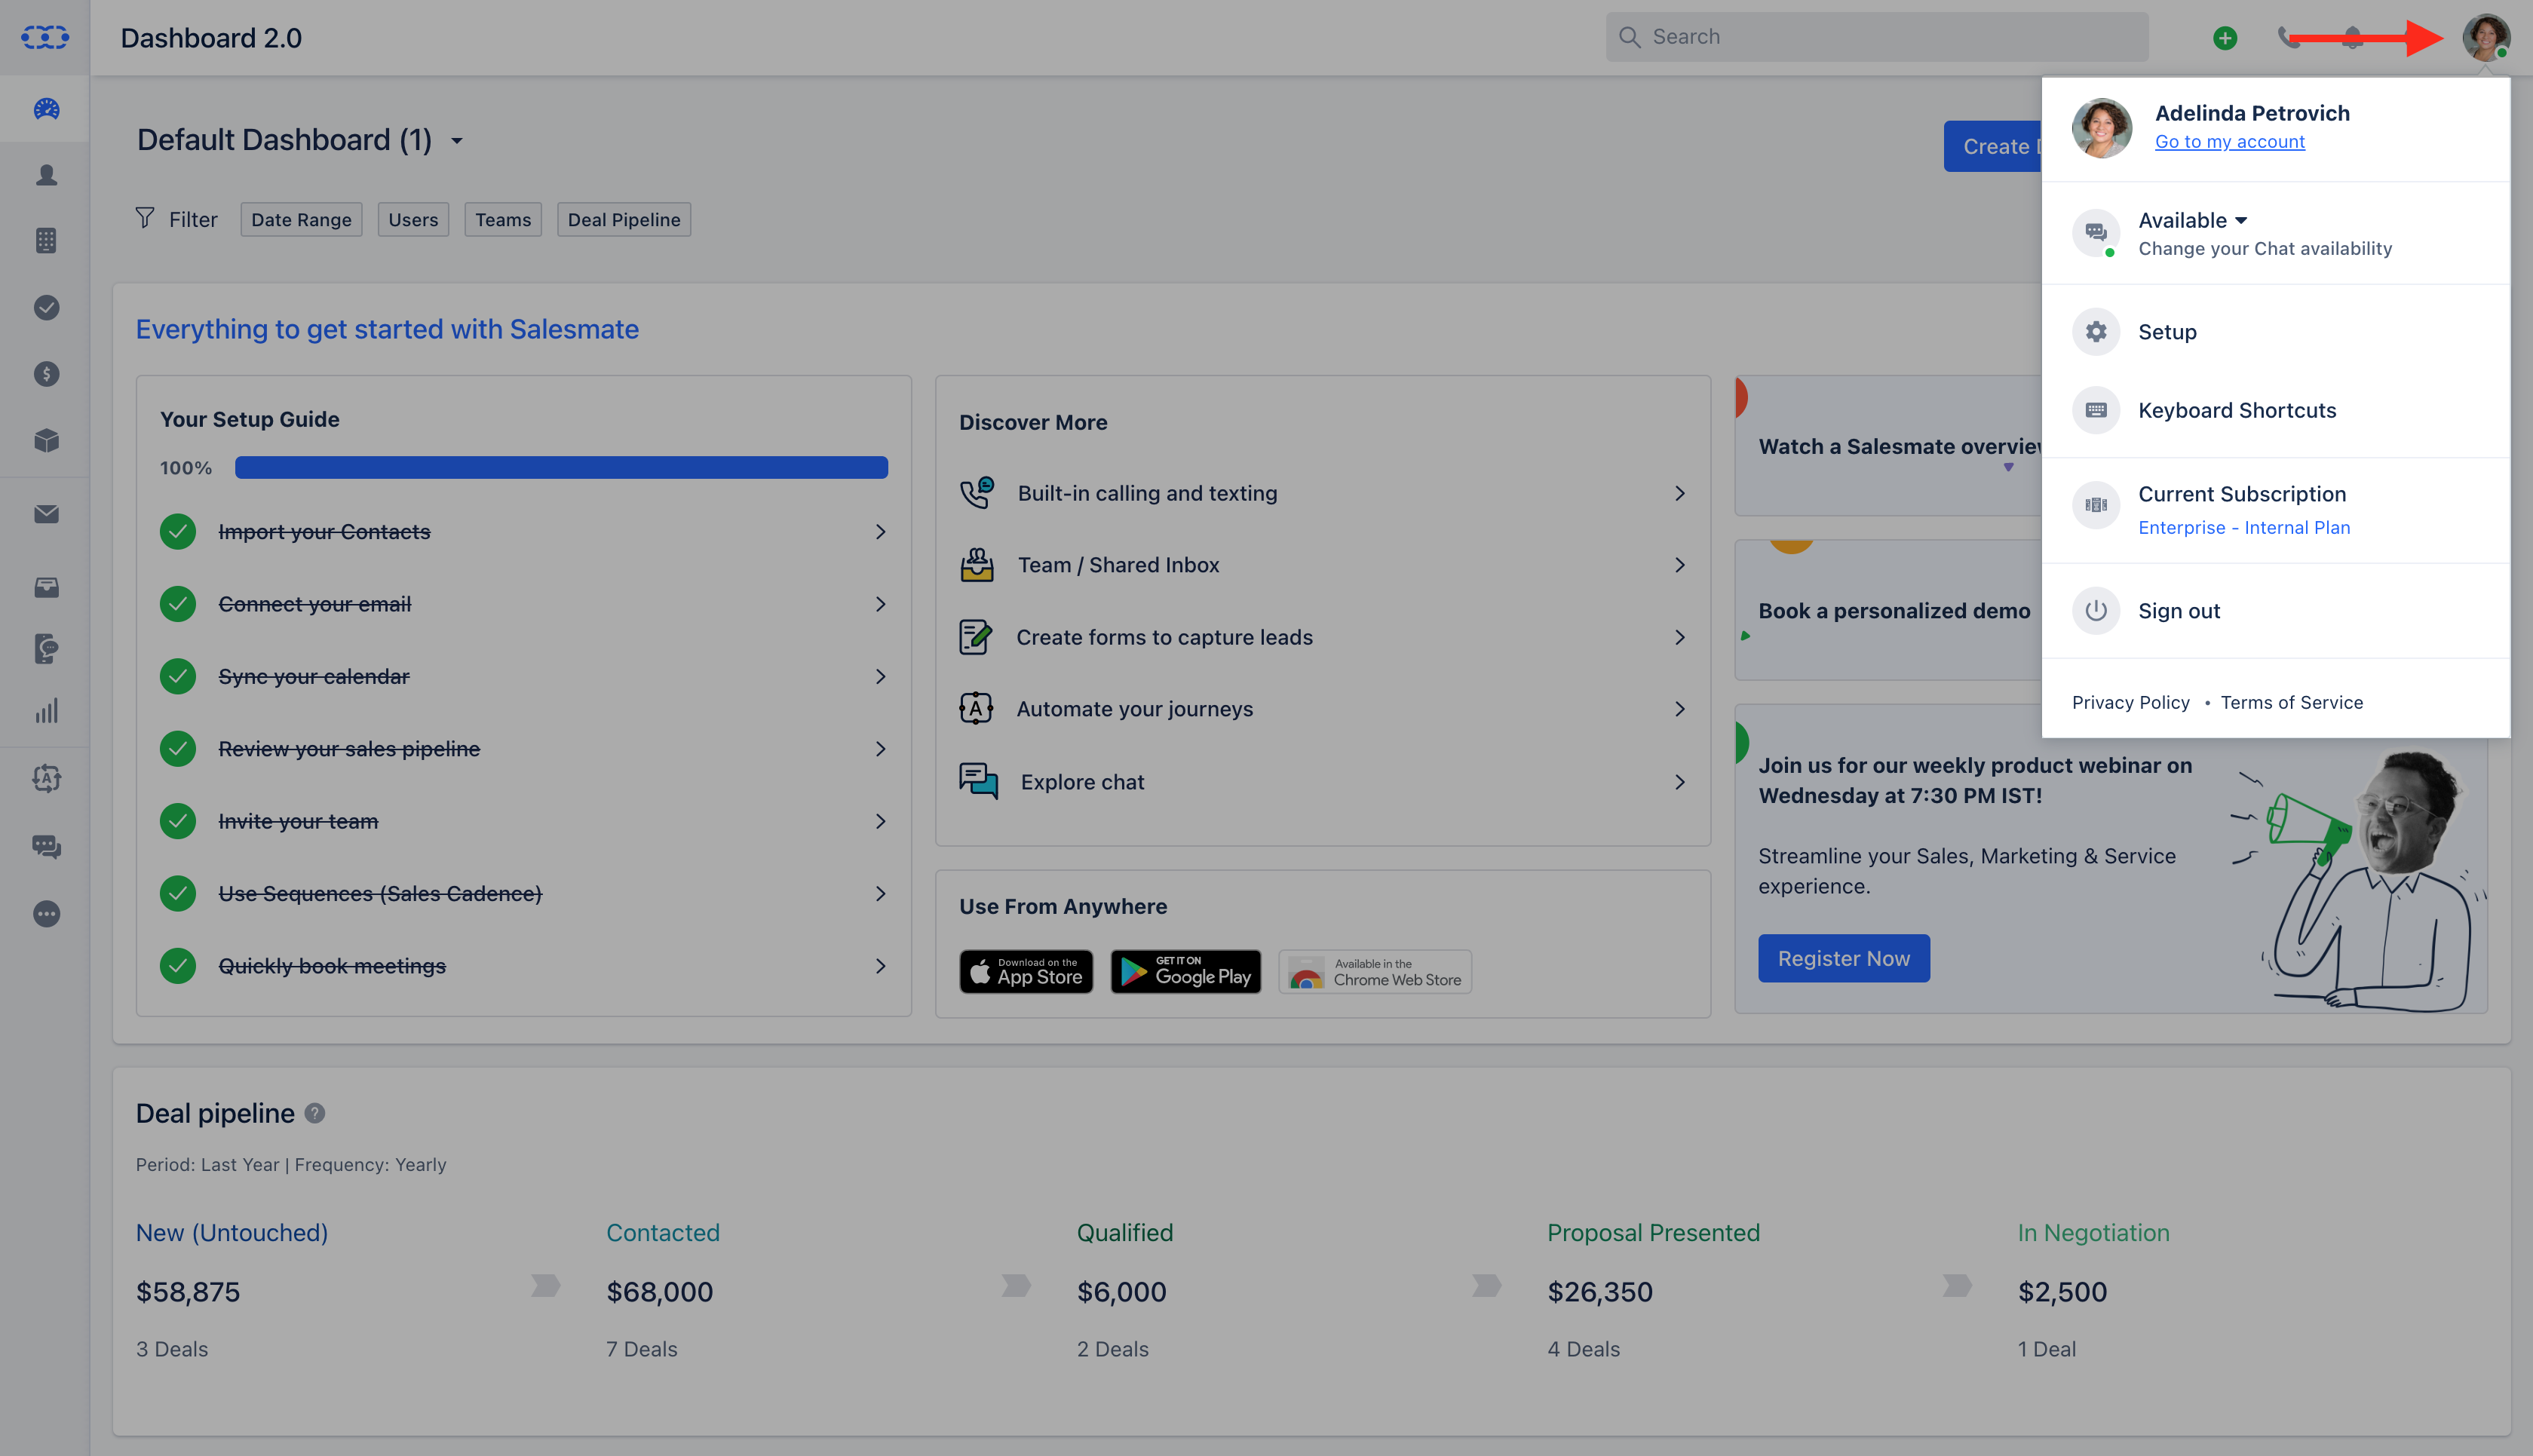This screenshot has height=1456, width=2533.
Task: Click checkmark beside Use Sequences
Action: click(178, 894)
